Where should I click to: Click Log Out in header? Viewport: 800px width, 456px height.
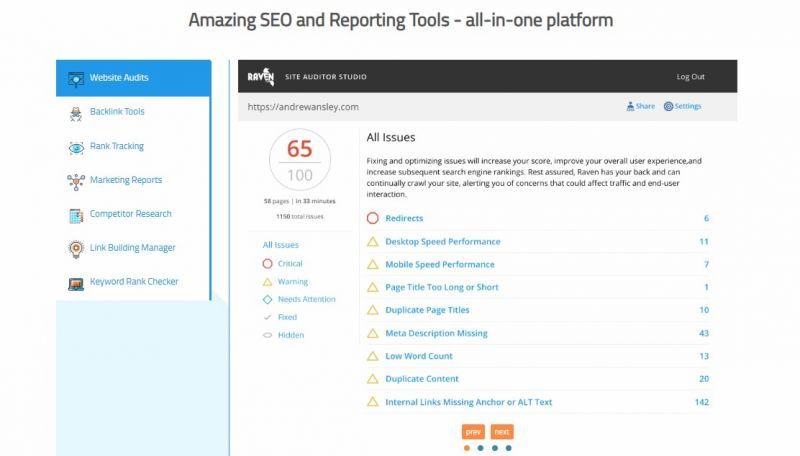point(690,77)
